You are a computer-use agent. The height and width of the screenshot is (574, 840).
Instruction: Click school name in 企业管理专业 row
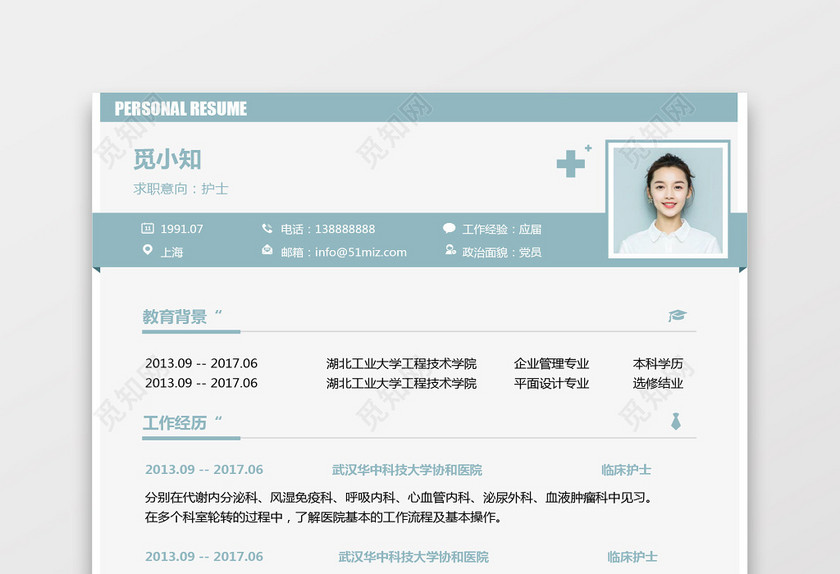401,363
